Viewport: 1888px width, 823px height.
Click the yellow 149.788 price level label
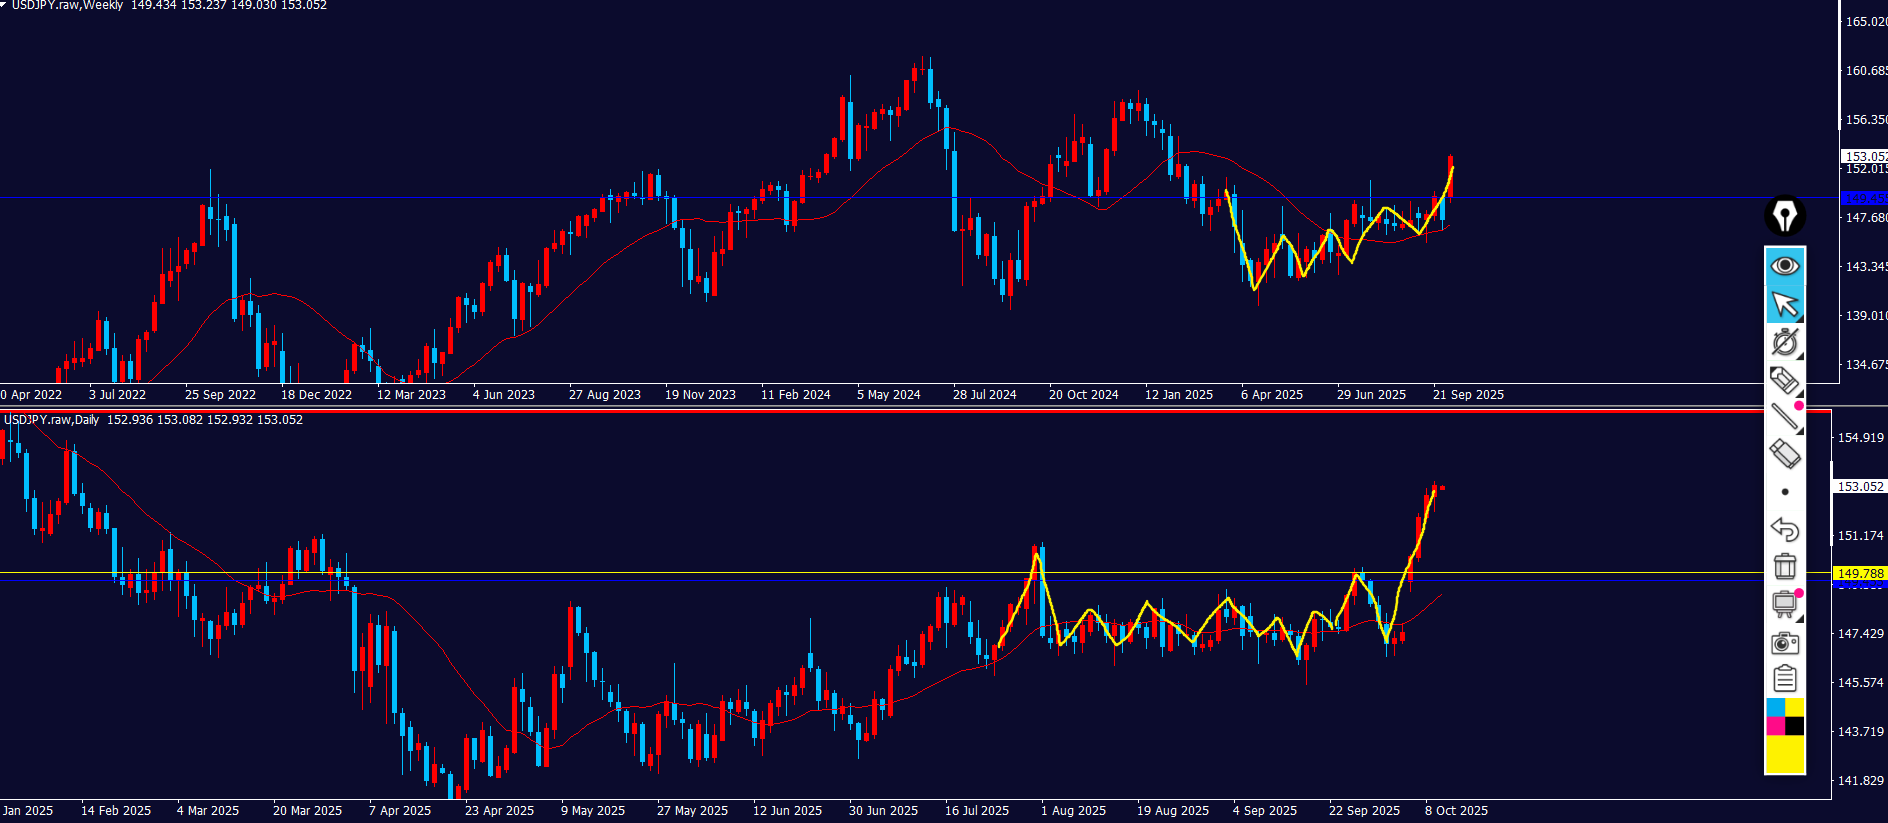(x=1860, y=574)
